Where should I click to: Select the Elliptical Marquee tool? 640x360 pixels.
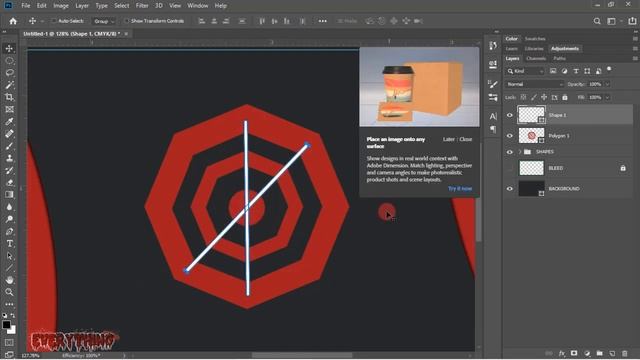click(x=9, y=61)
